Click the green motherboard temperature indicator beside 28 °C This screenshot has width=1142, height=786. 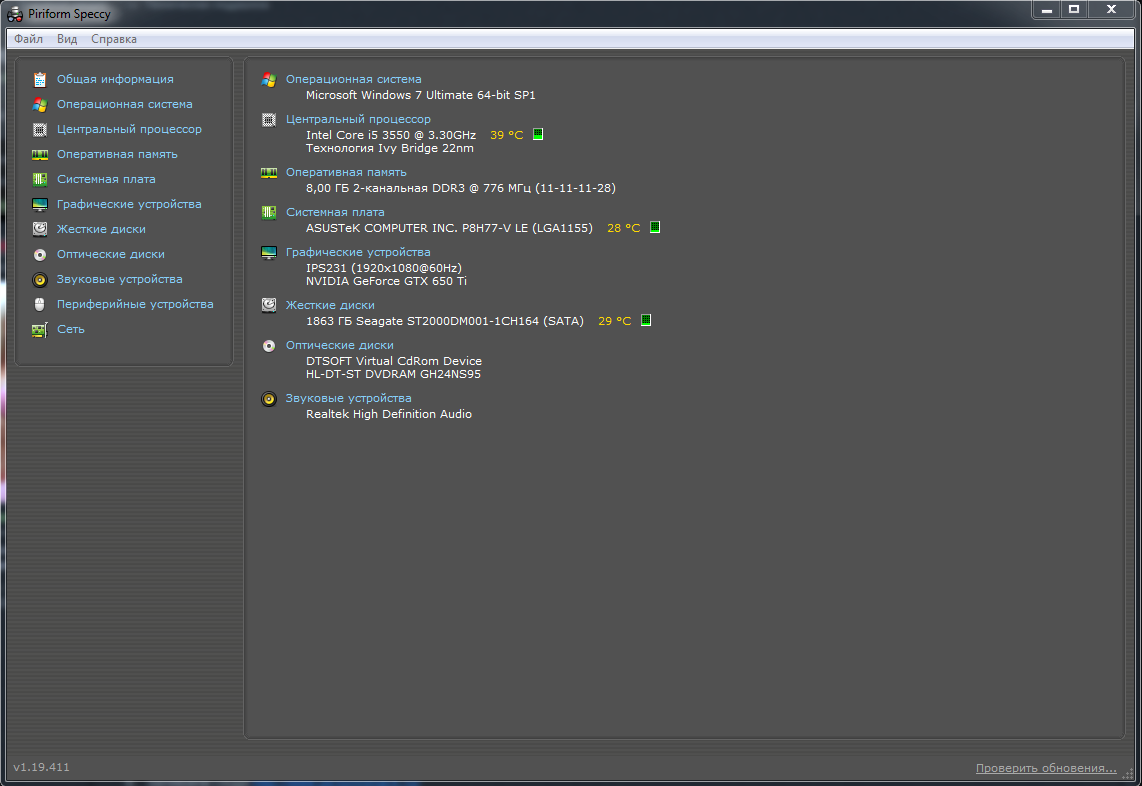655,227
